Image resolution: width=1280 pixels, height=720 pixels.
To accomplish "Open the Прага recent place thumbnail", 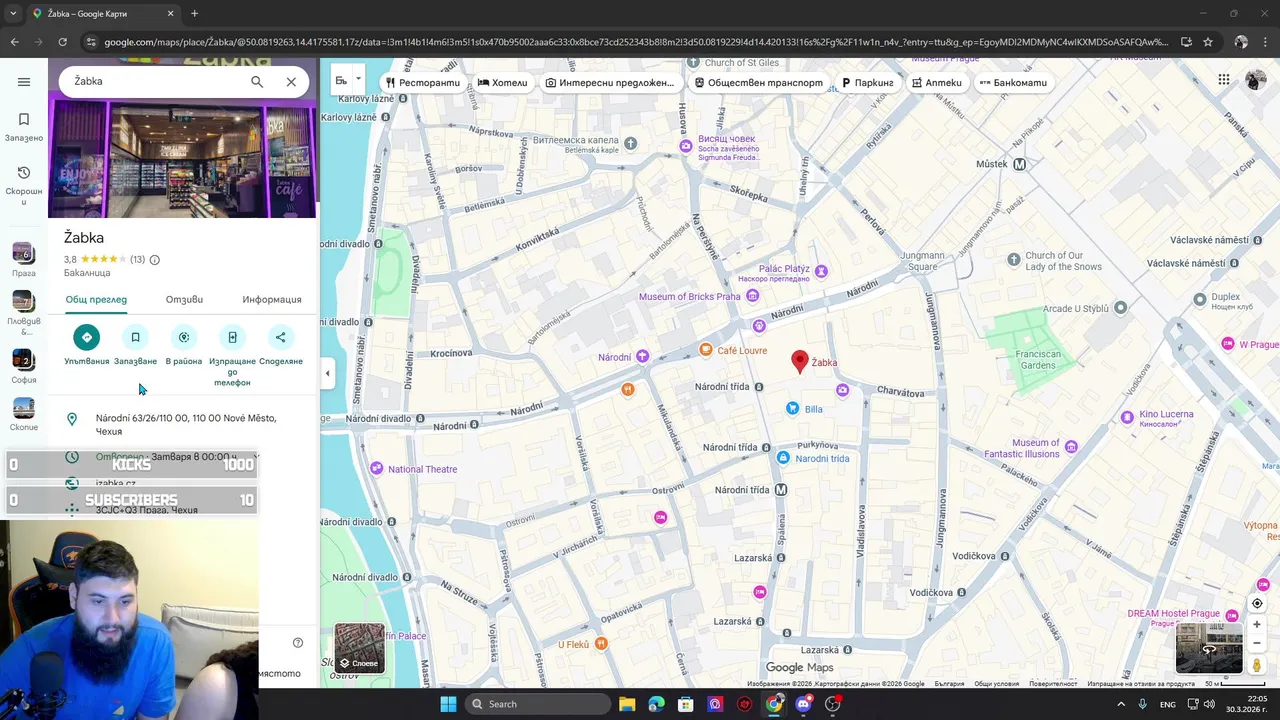I will coord(23,254).
